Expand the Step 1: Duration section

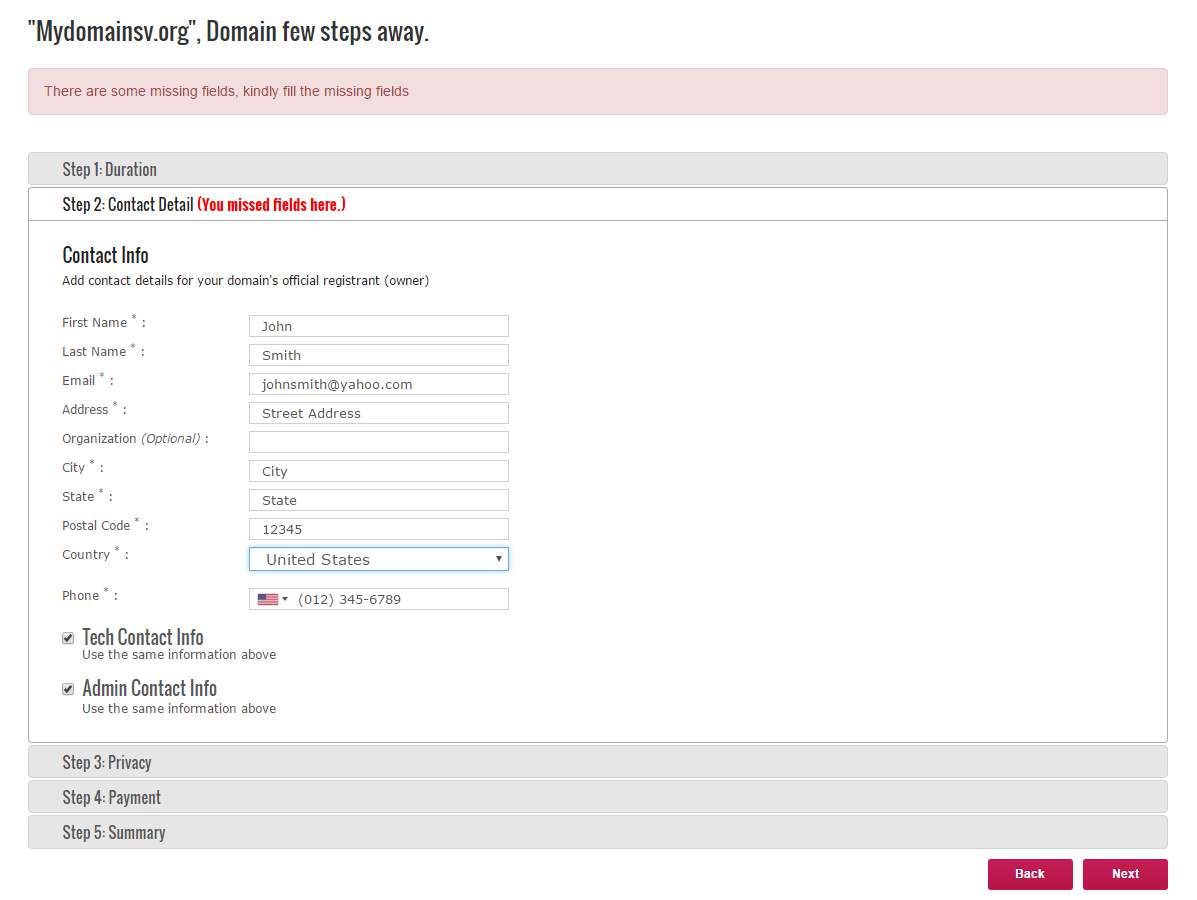[597, 169]
